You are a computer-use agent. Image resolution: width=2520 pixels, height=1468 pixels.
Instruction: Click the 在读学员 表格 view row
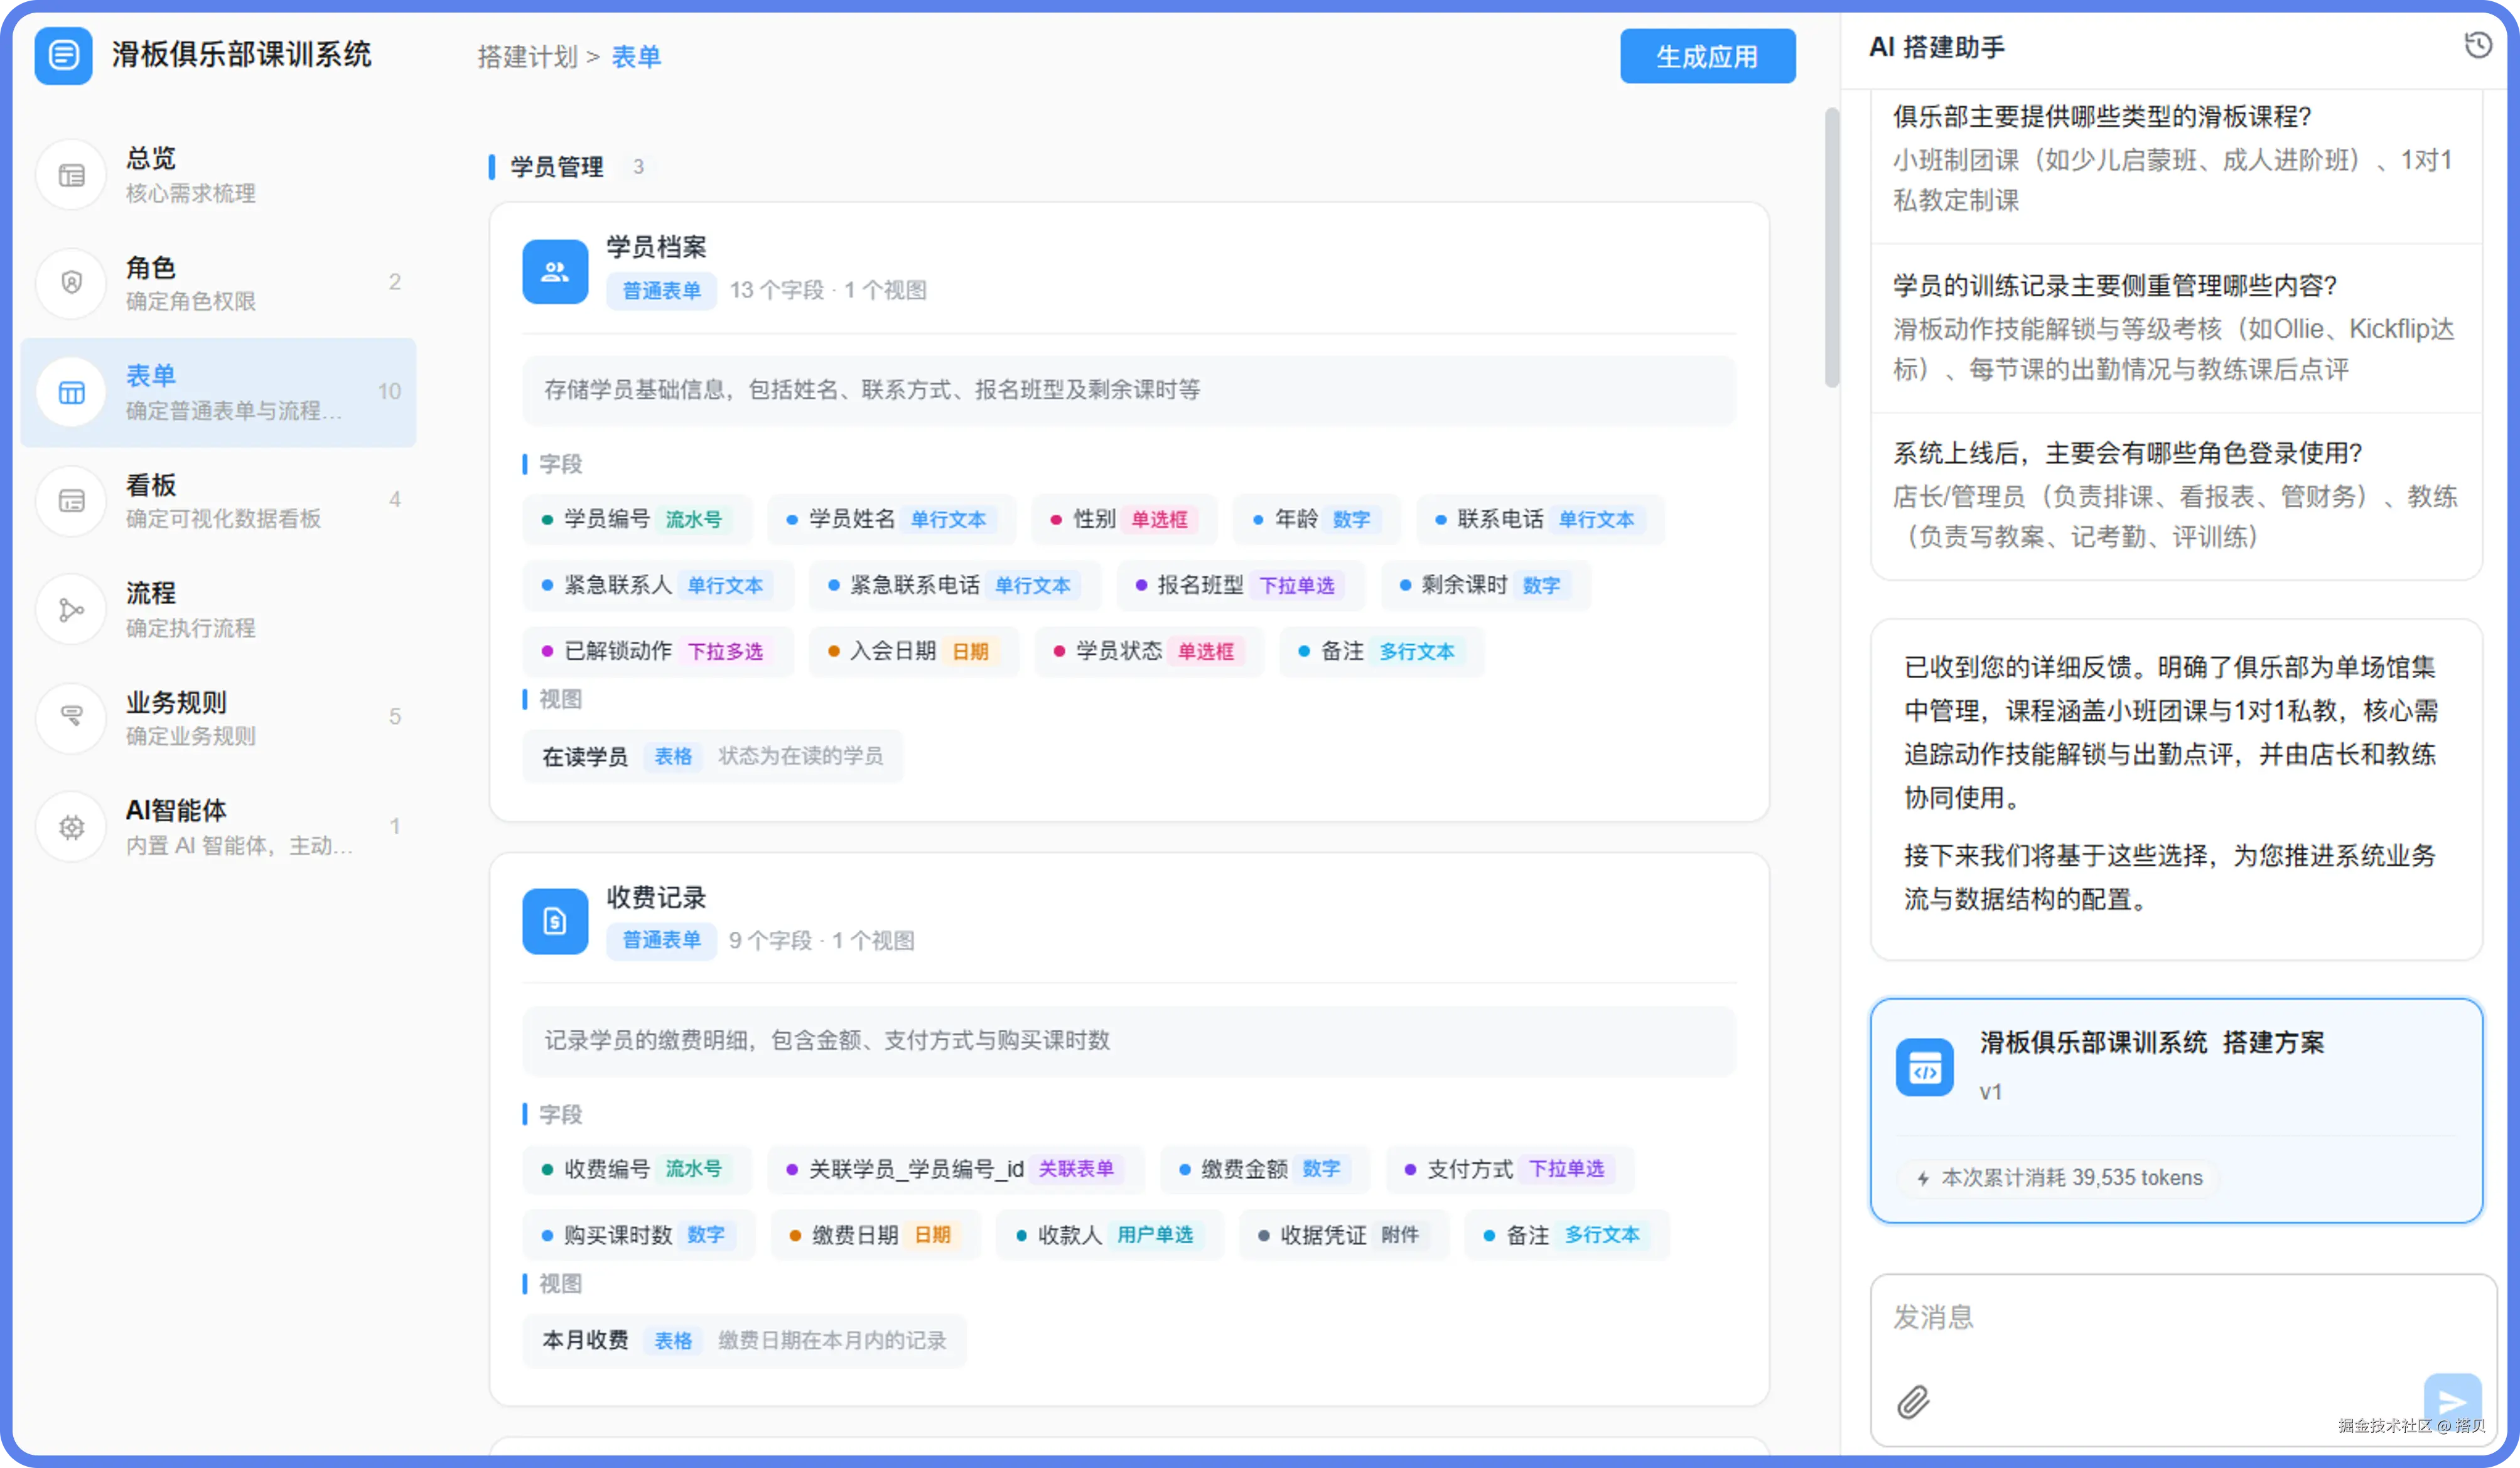pos(712,756)
